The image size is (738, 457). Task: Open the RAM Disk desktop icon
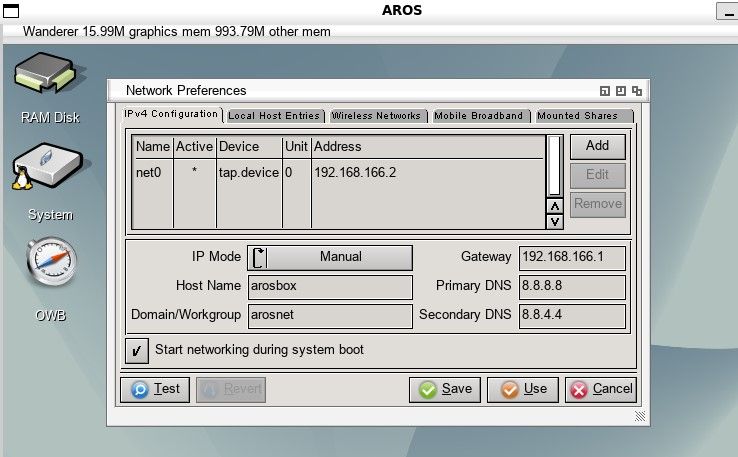point(49,75)
